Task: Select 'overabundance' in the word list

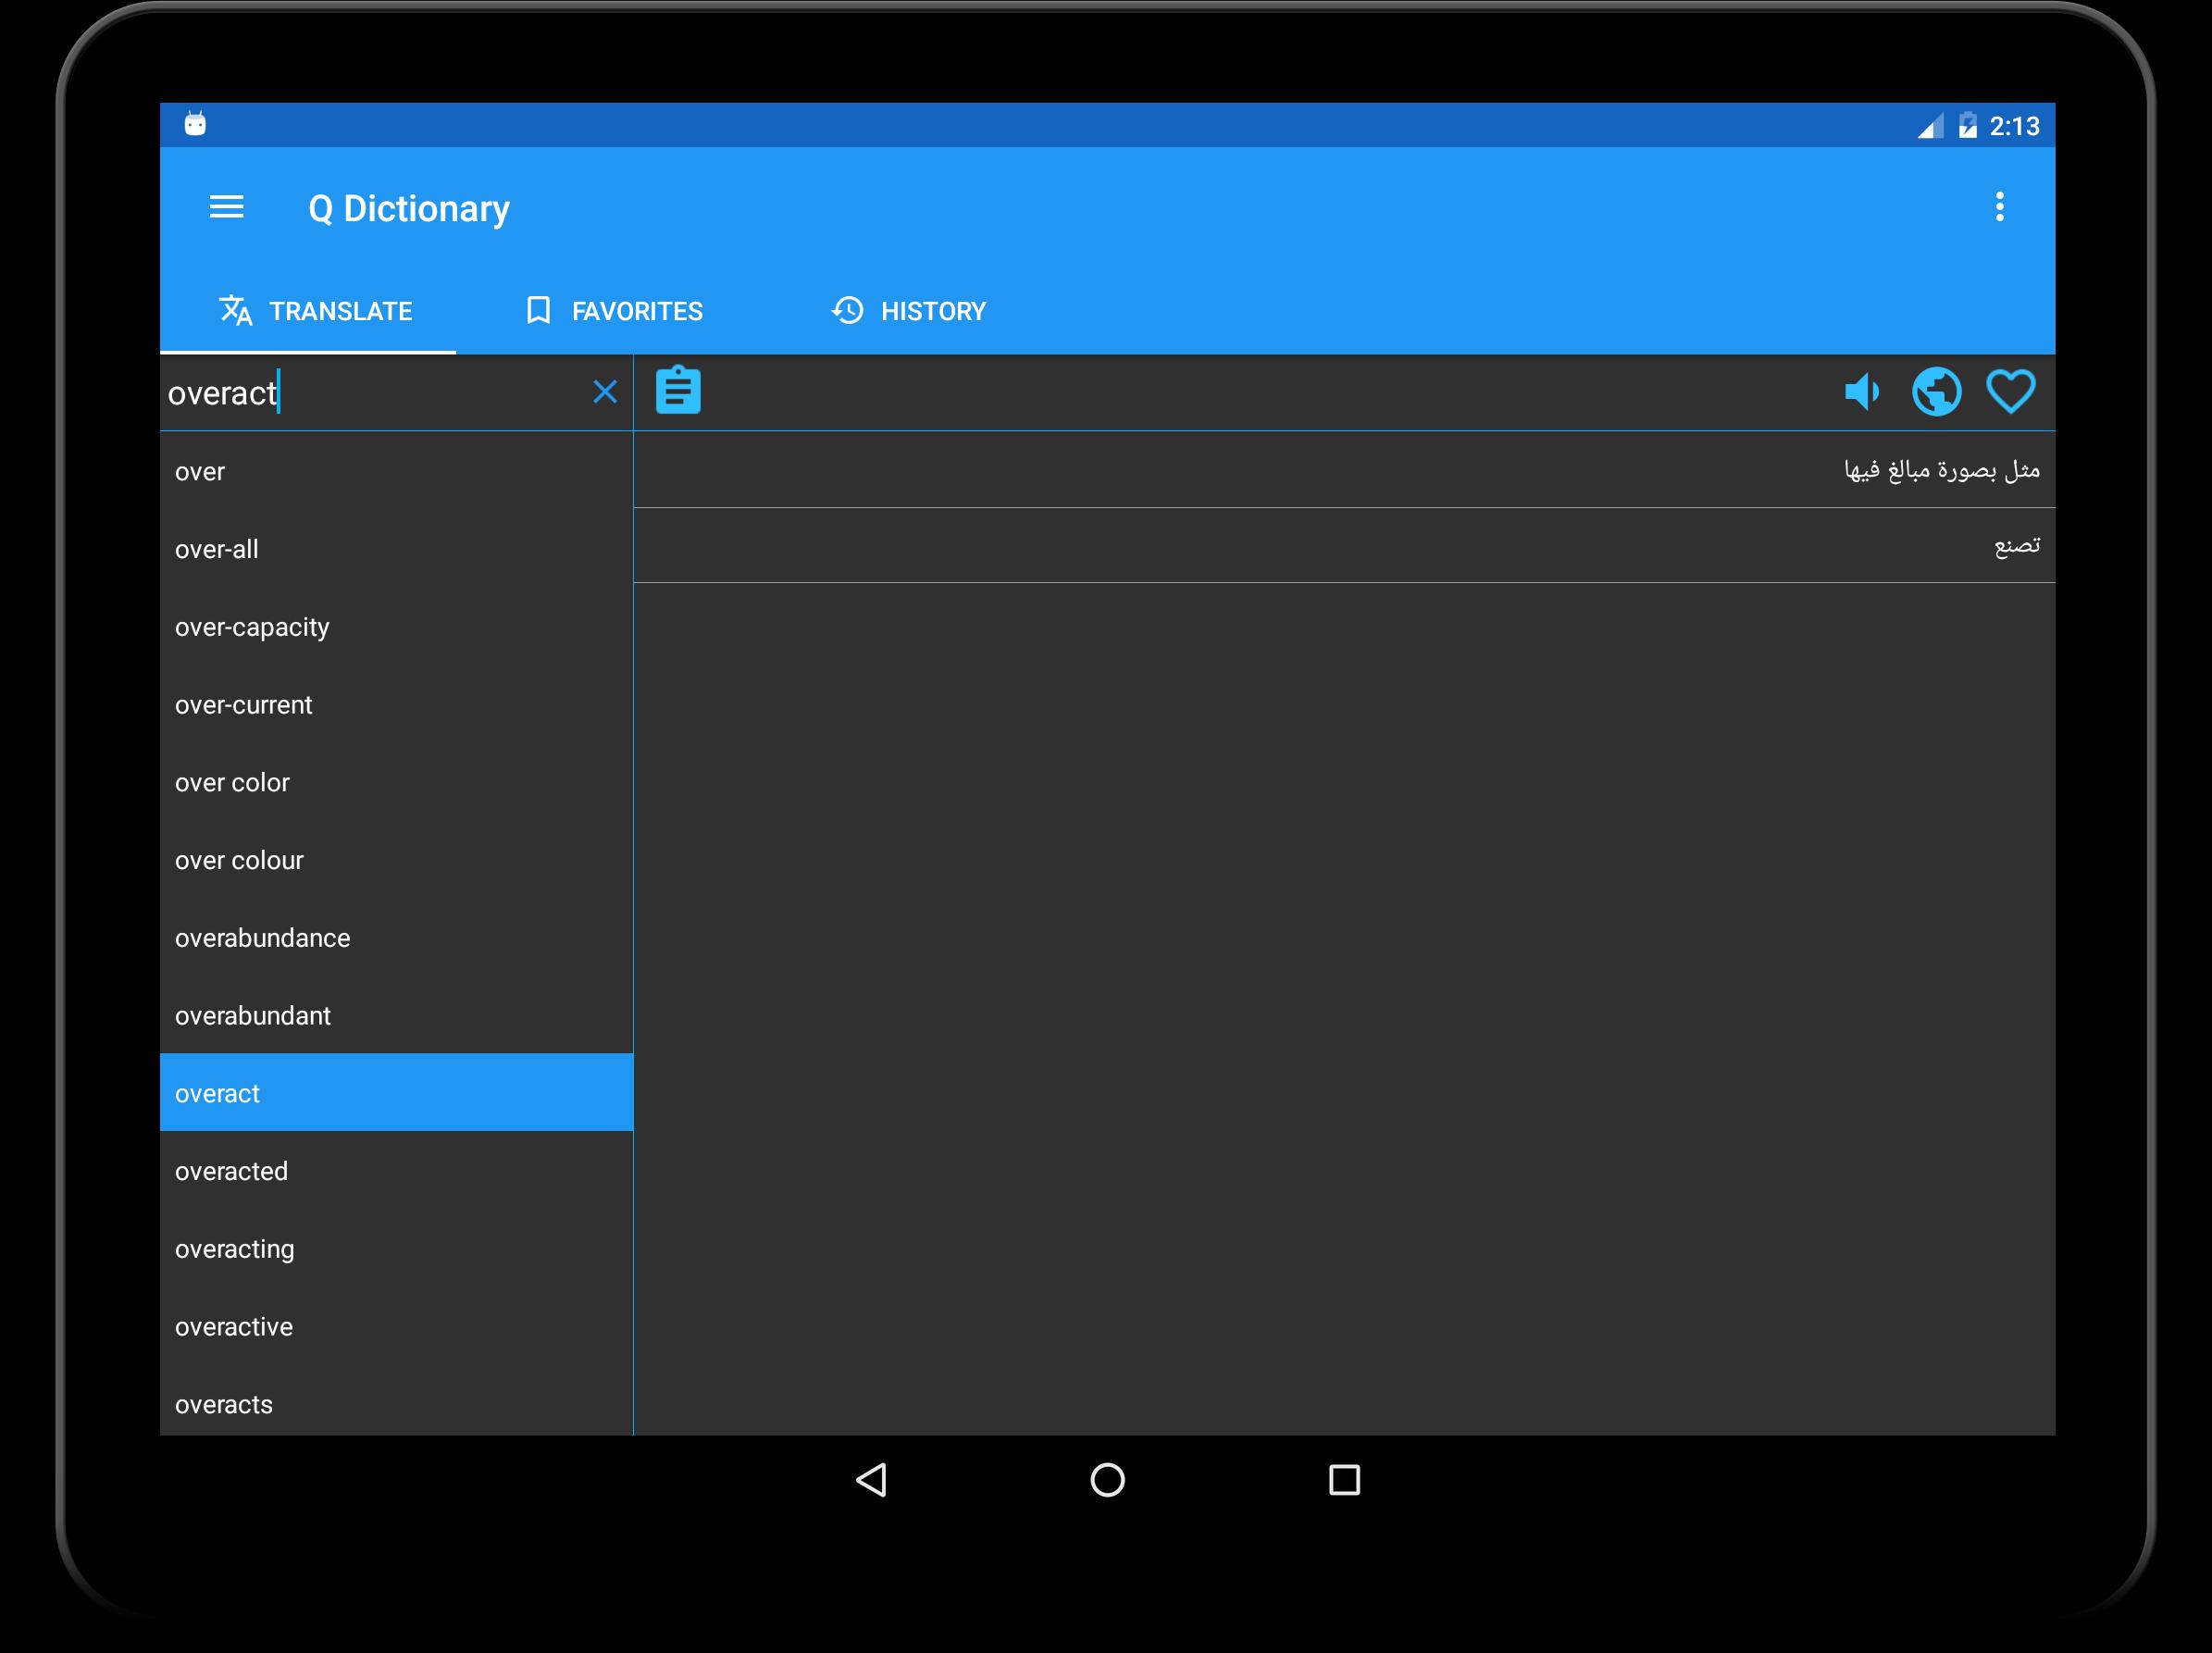Action: [396, 938]
